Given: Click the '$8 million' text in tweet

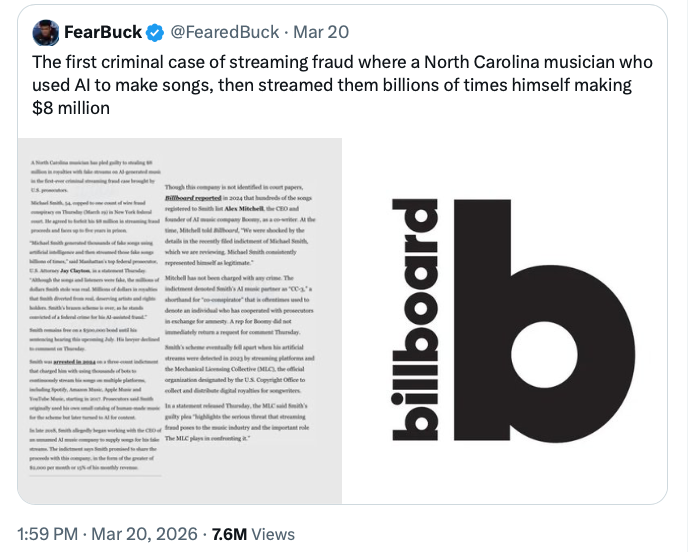Looking at the screenshot, I should tap(71, 107).
